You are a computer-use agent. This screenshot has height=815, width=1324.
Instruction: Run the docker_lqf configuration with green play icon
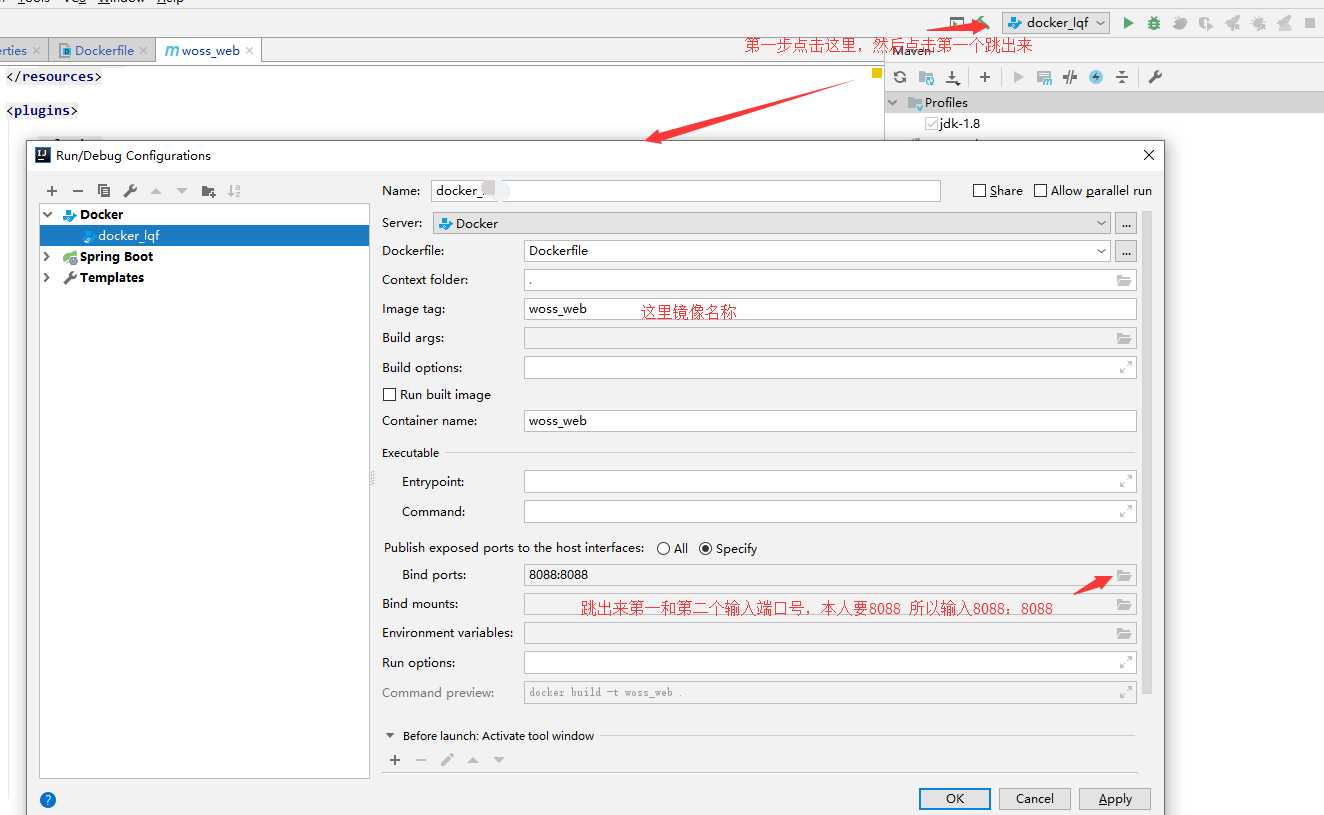coord(1128,23)
